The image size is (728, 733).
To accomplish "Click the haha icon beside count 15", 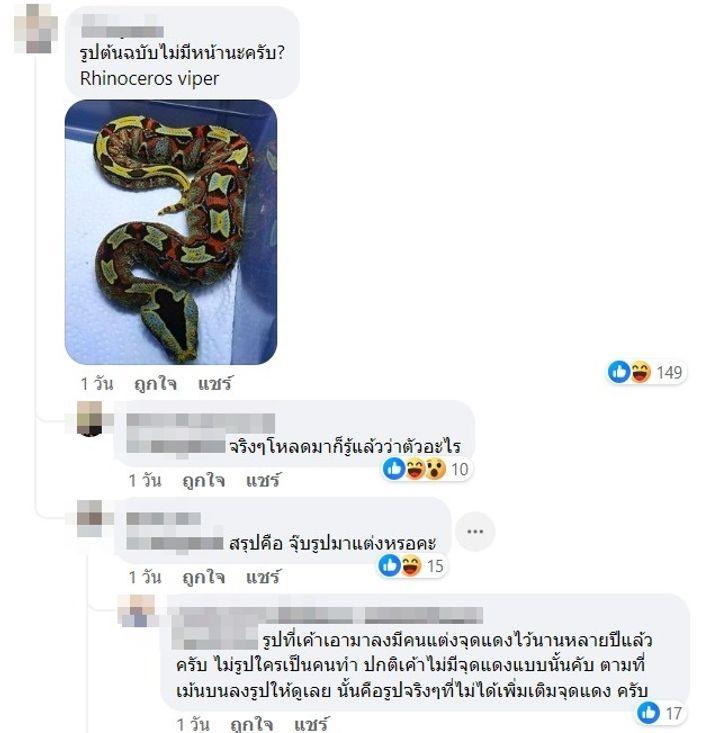I will [411, 566].
